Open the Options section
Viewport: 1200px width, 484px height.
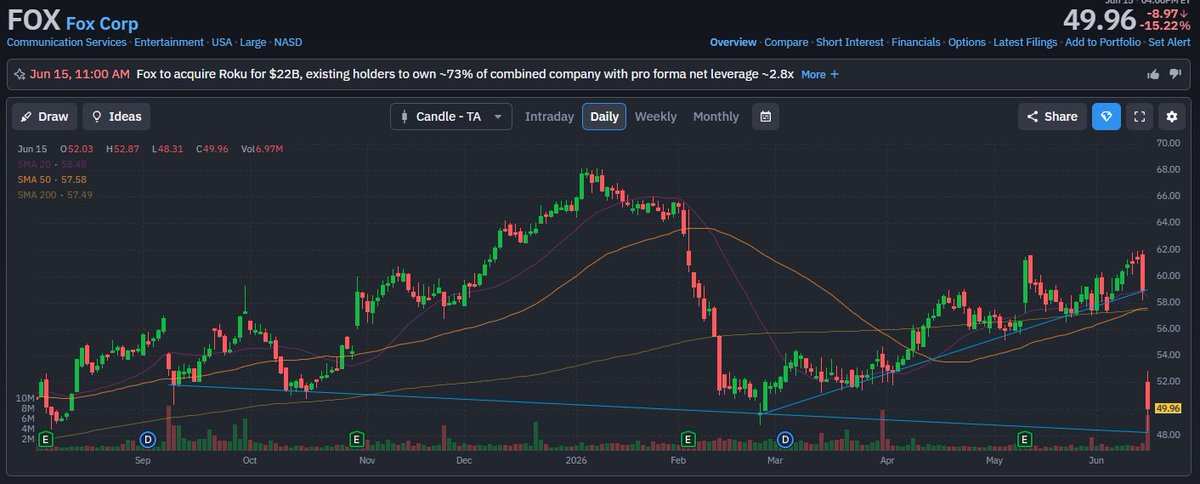pyautogui.click(x=967, y=43)
